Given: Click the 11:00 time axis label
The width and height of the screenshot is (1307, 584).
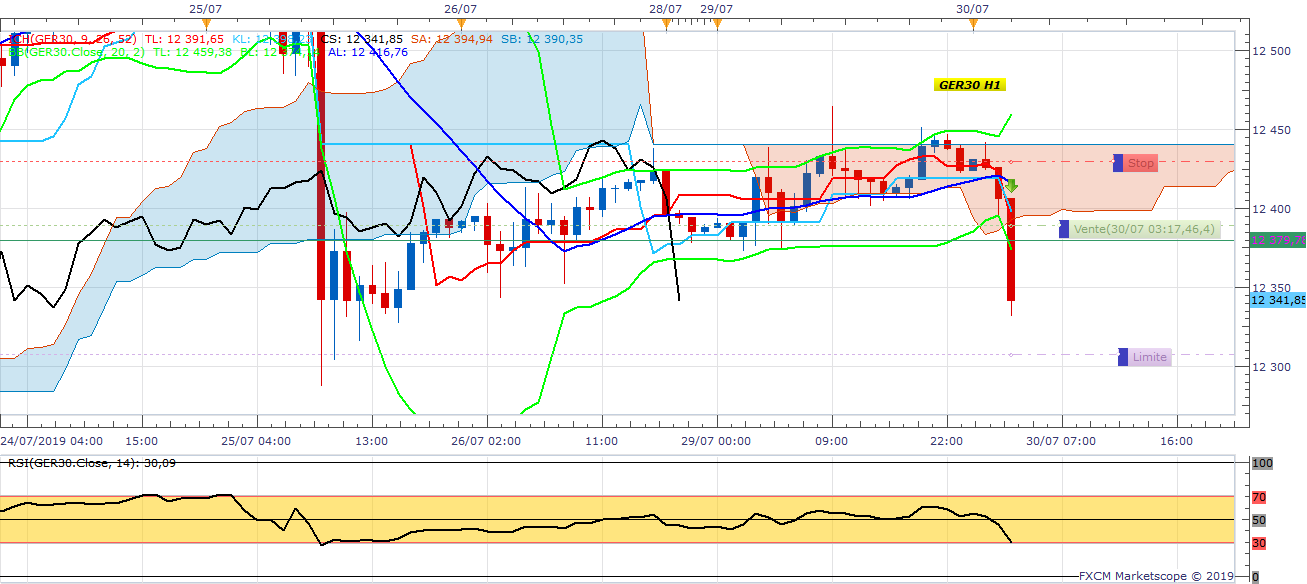Looking at the screenshot, I should (x=601, y=441).
